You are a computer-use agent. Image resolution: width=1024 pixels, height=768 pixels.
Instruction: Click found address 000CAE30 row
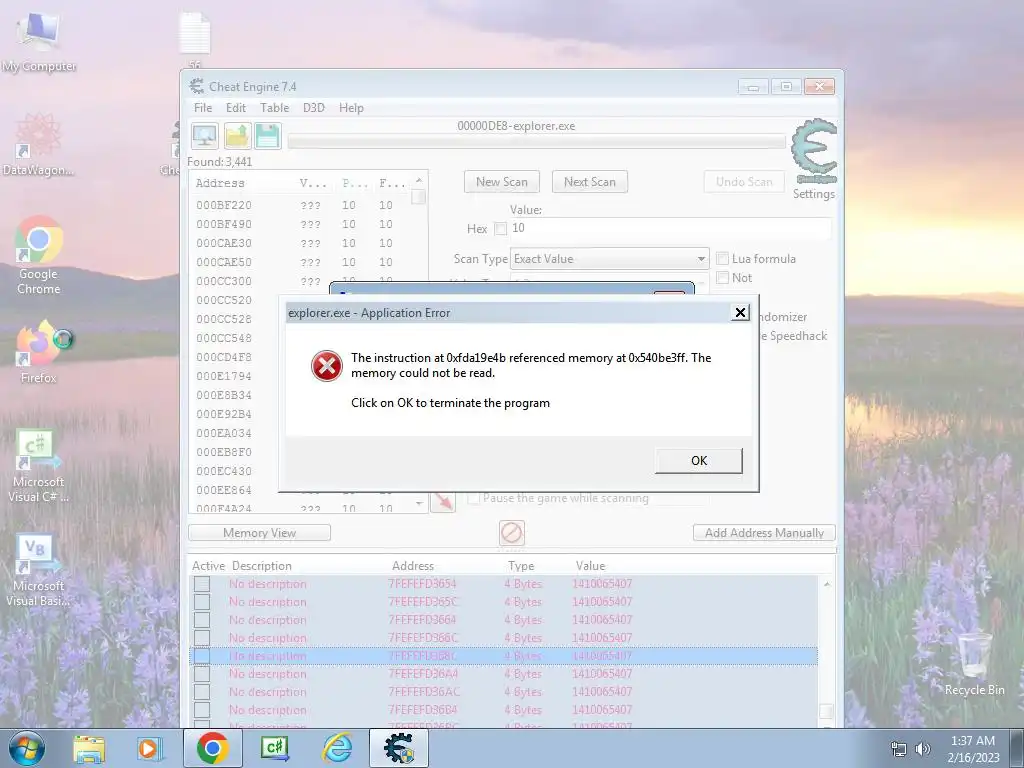click(x=300, y=243)
